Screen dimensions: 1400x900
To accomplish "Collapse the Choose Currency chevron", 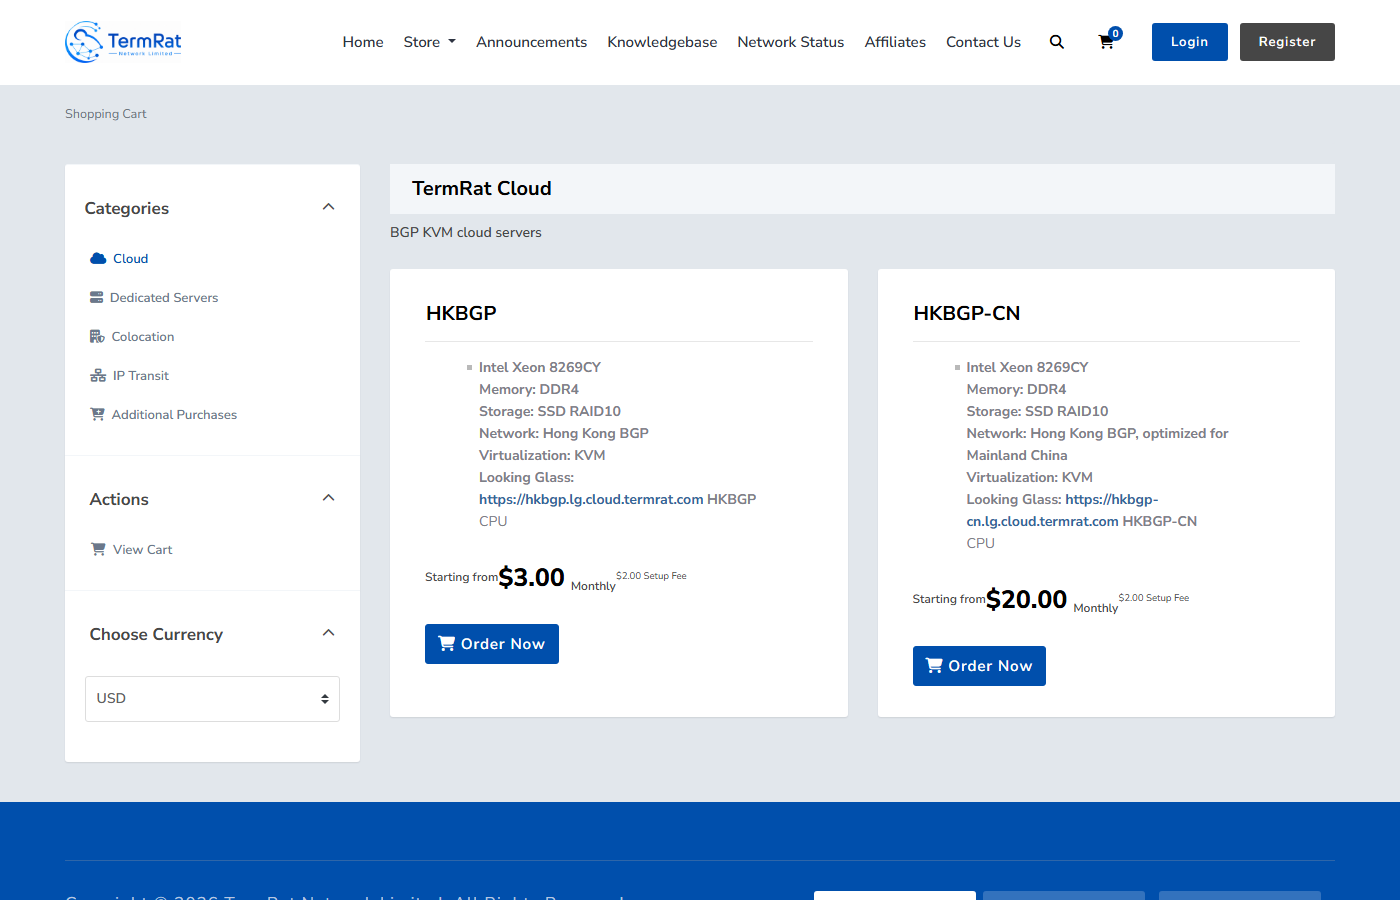I will tap(328, 633).
